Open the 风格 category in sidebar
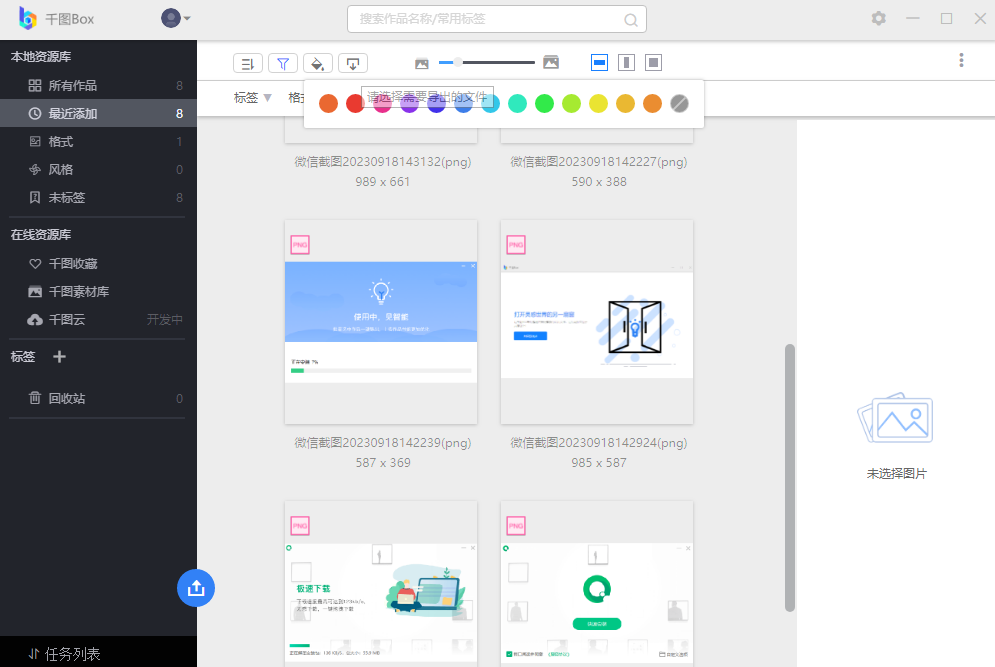 pyautogui.click(x=98, y=169)
